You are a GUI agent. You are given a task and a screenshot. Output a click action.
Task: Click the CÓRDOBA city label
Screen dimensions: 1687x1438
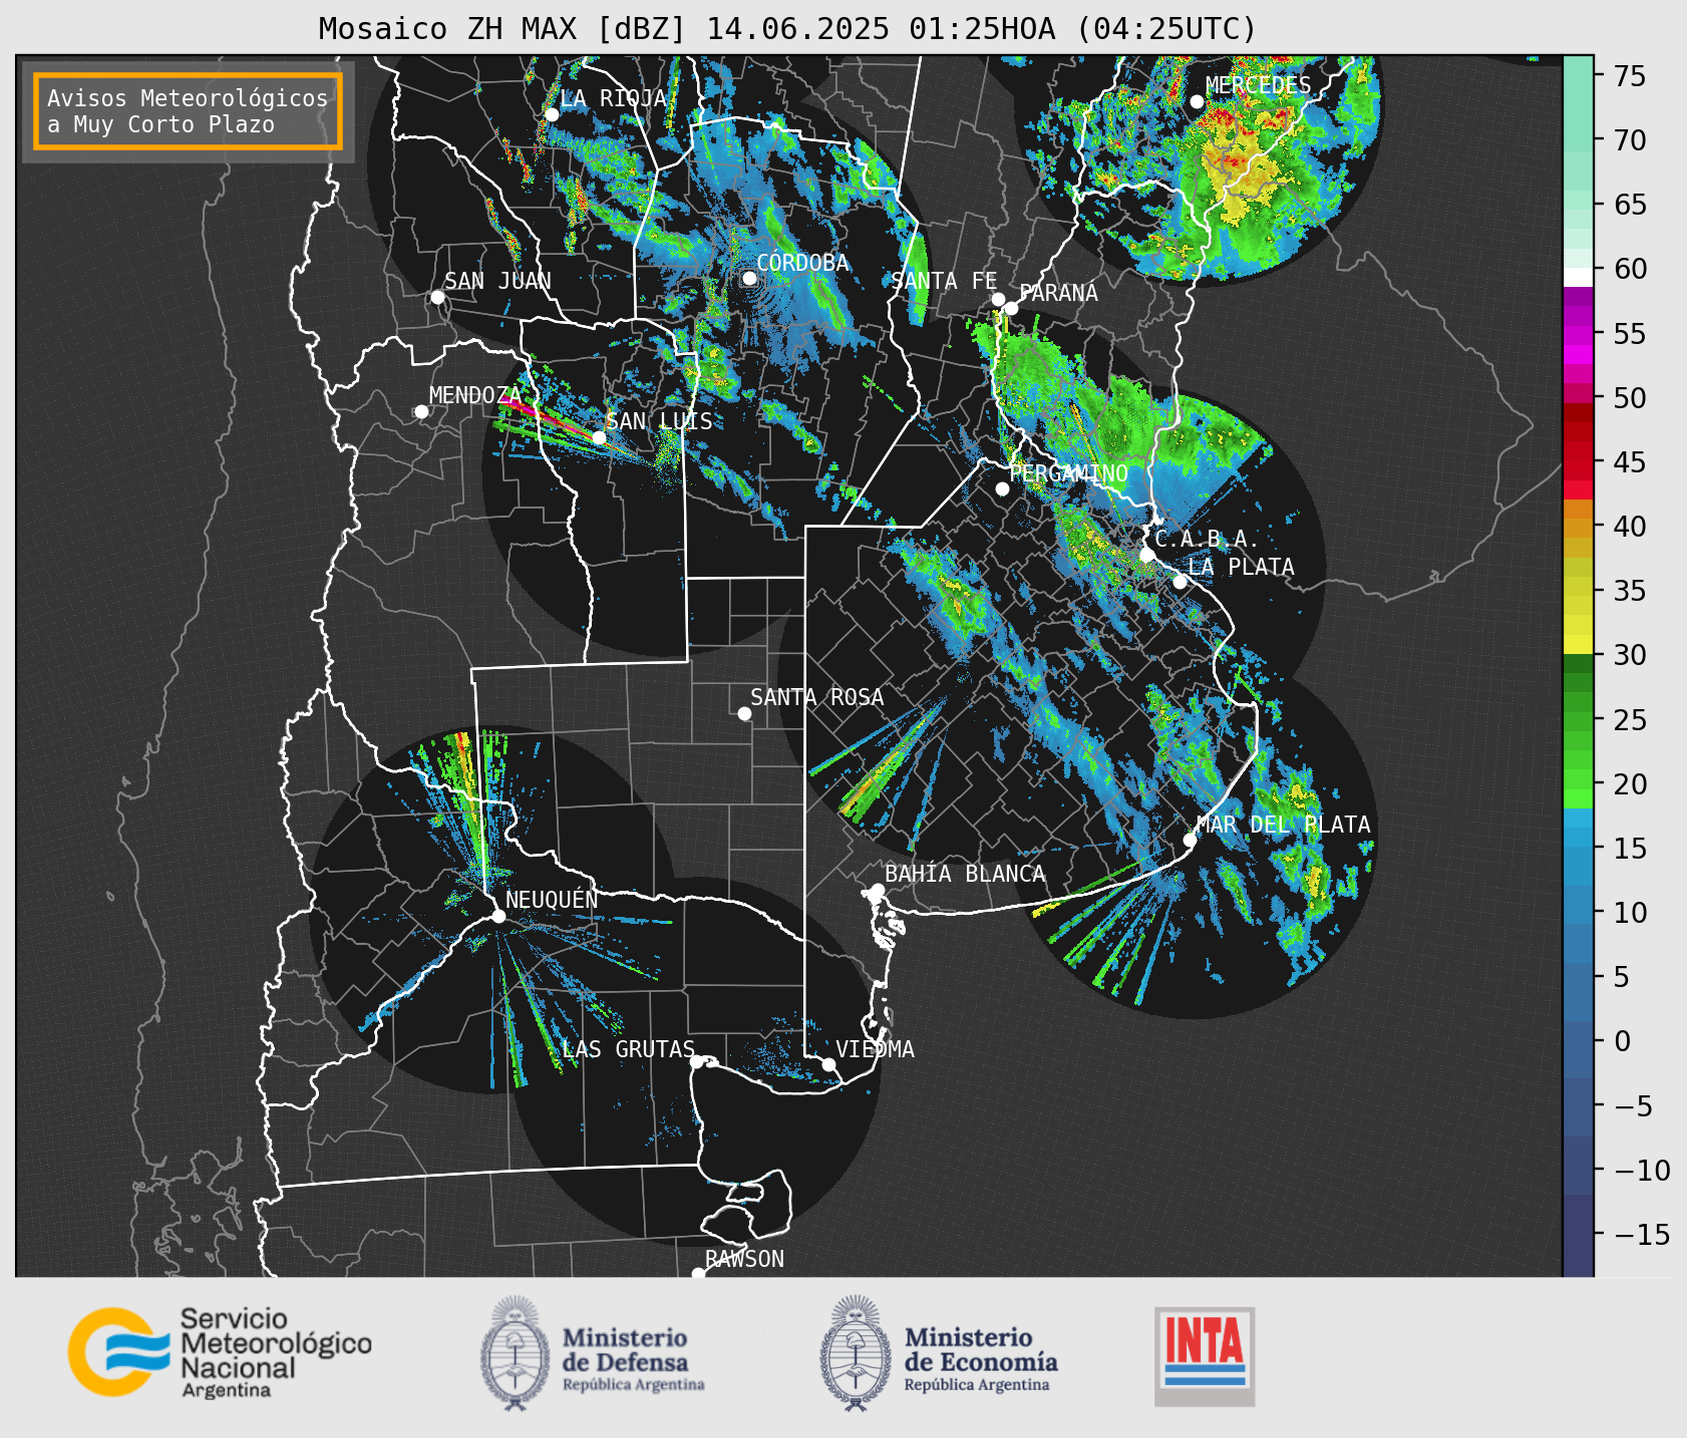coord(802,263)
